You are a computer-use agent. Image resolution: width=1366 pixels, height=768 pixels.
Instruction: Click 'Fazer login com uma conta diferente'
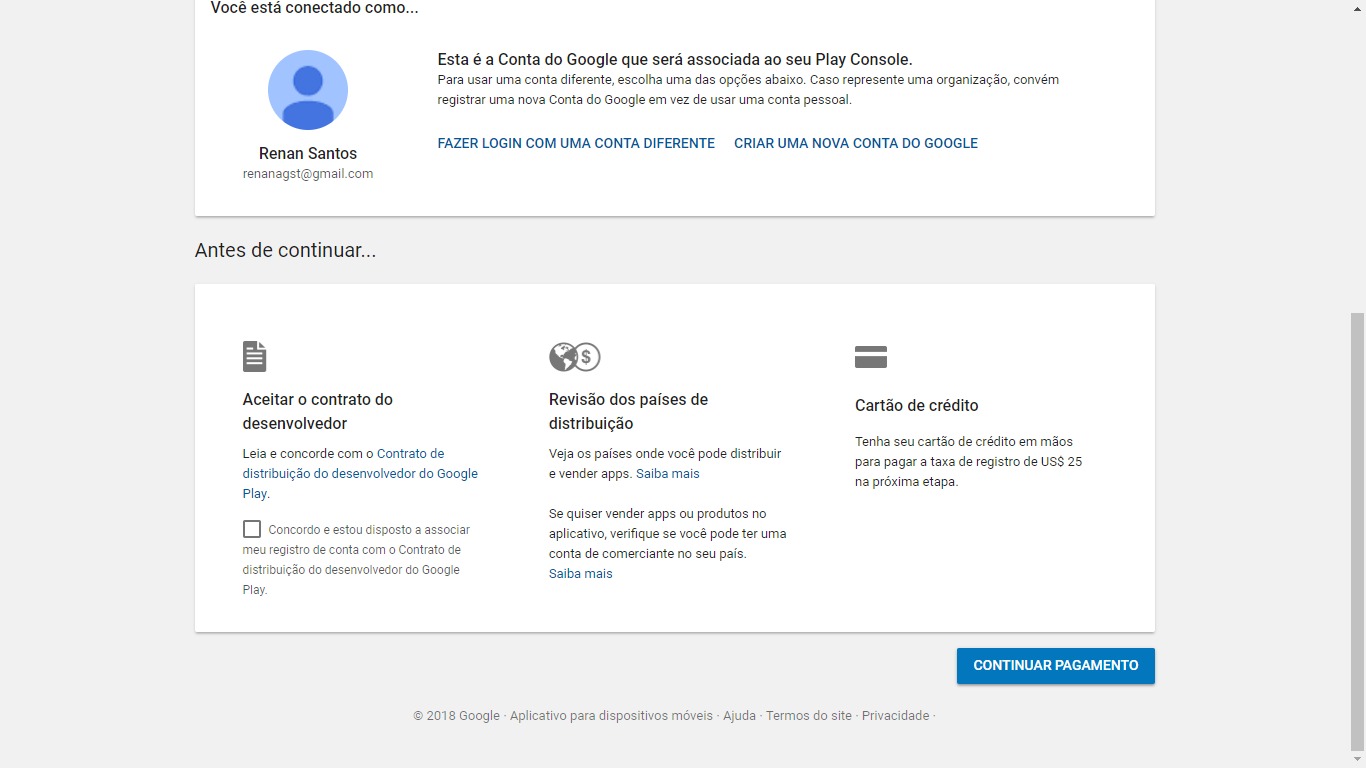tap(576, 143)
